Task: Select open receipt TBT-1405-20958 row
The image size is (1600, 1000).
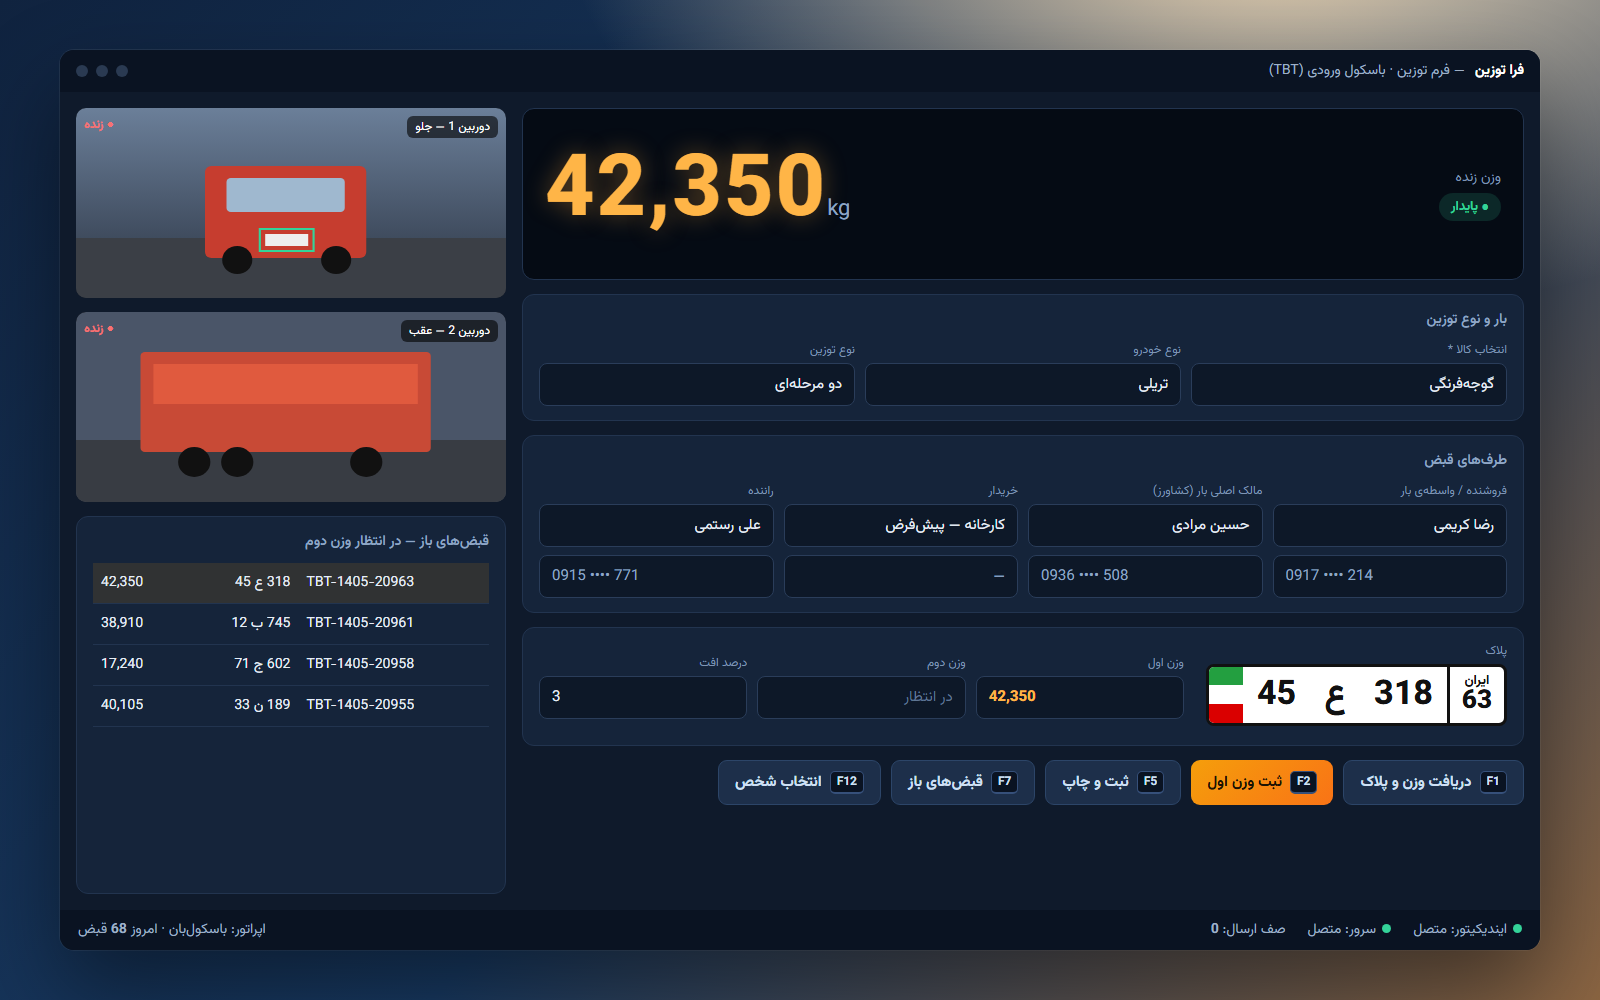Action: pos(291,664)
